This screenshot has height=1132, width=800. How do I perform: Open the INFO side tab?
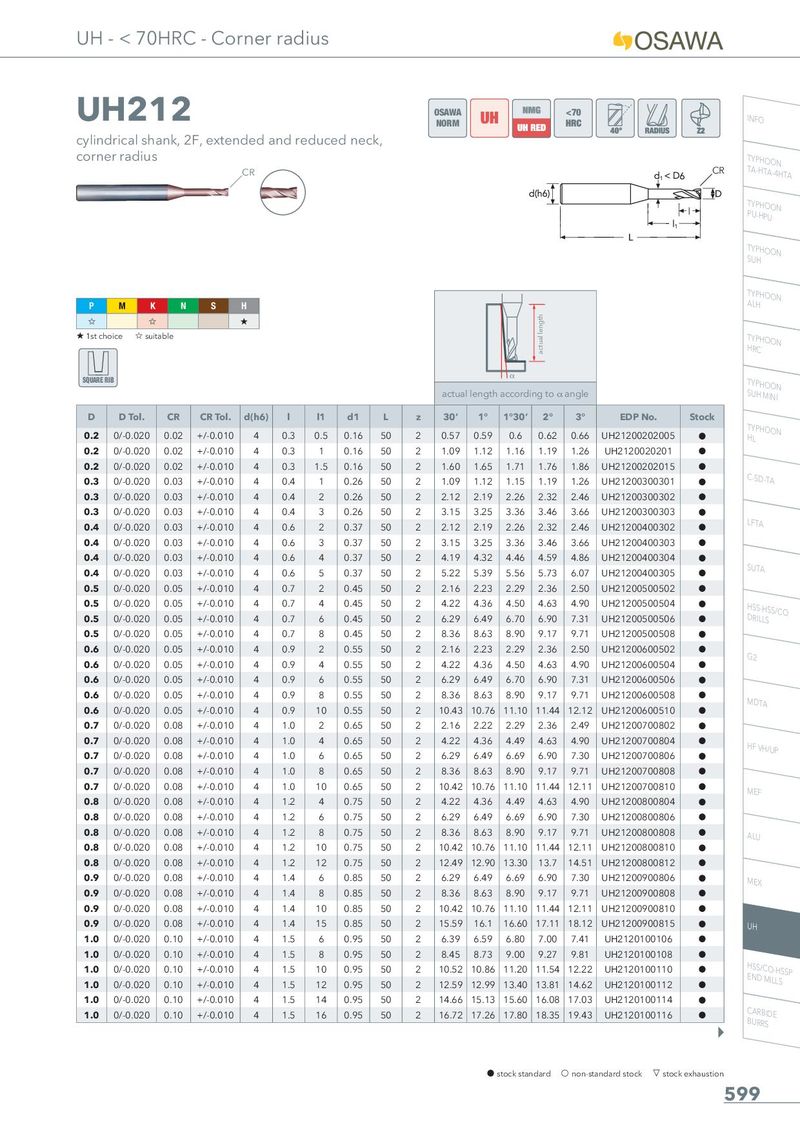(x=771, y=121)
